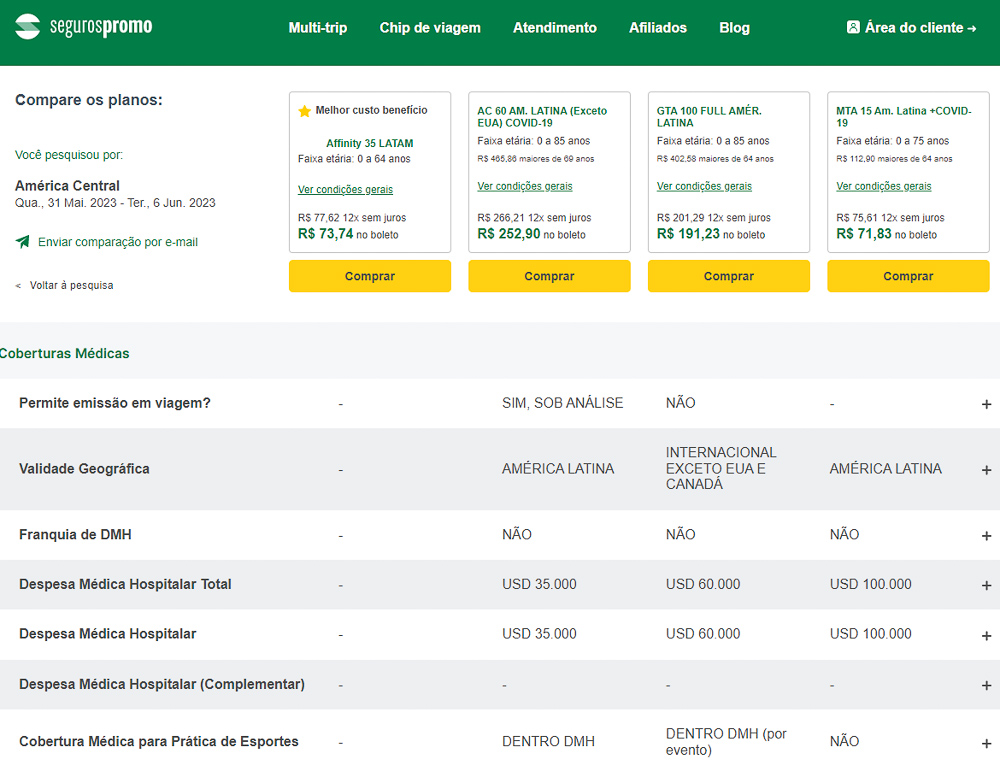
Task: Open Affinity 35 LATAM plan title
Action: click(x=369, y=143)
